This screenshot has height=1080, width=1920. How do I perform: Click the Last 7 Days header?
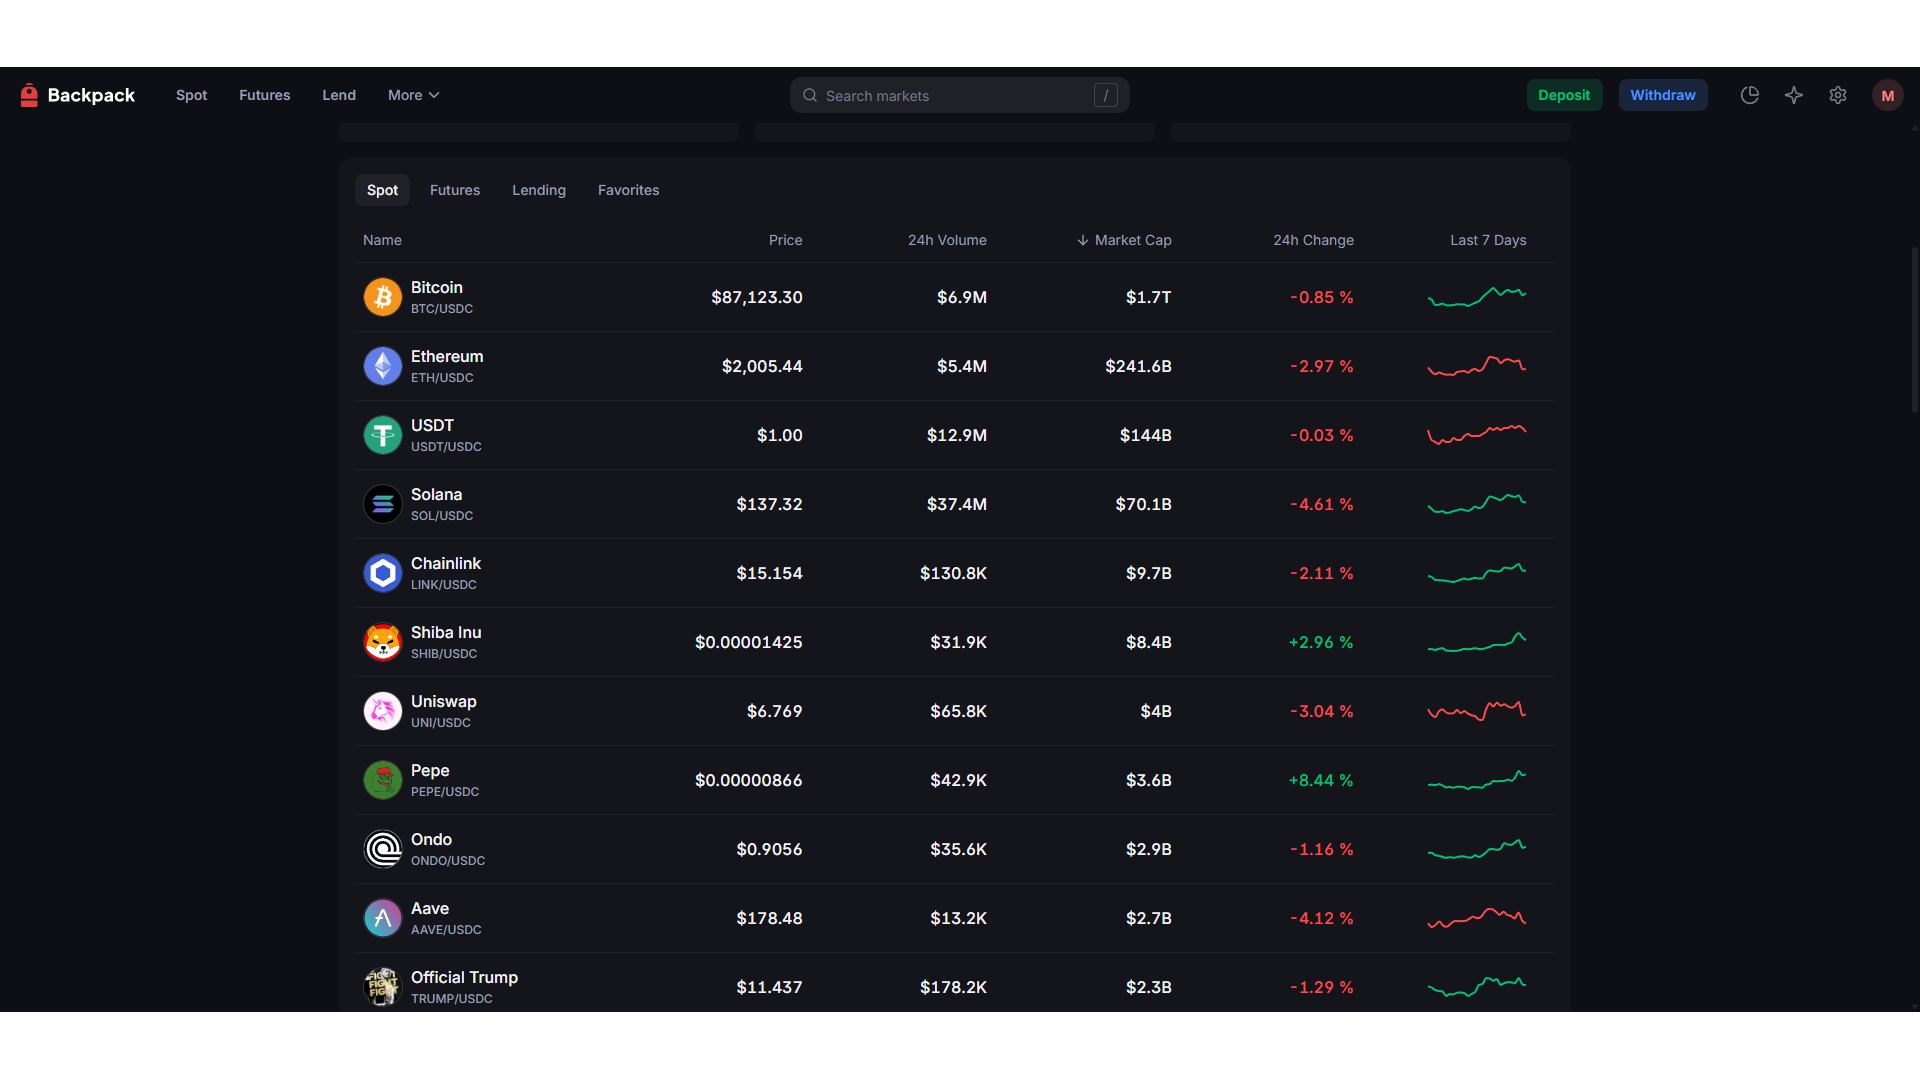pyautogui.click(x=1488, y=240)
